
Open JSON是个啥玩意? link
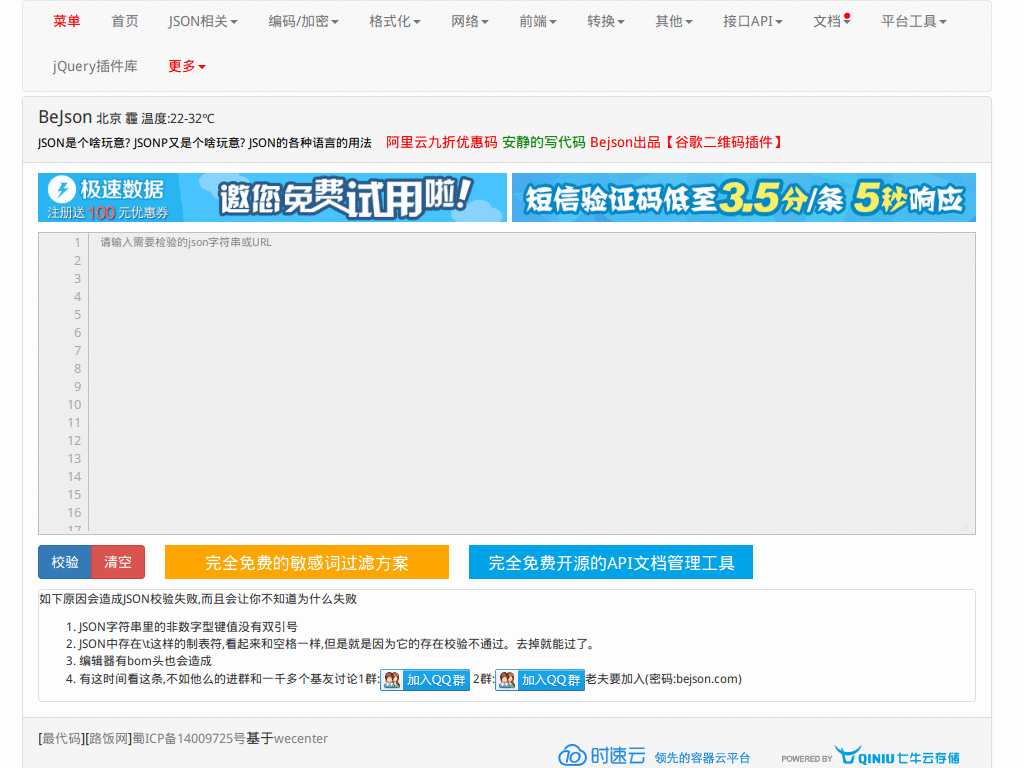[84, 142]
